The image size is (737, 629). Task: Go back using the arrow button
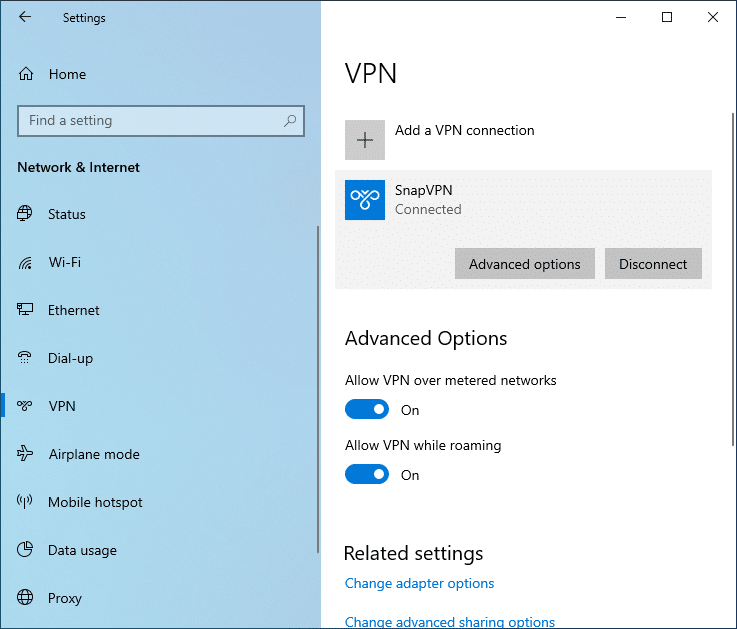pos(25,17)
